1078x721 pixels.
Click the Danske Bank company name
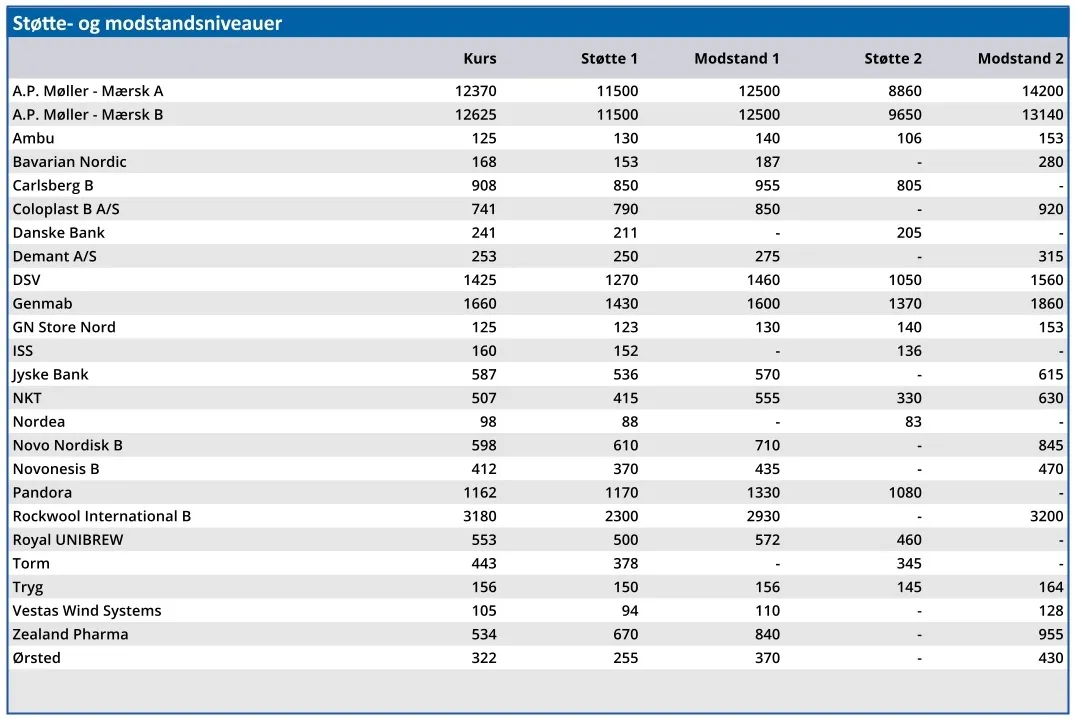pyautogui.click(x=58, y=233)
